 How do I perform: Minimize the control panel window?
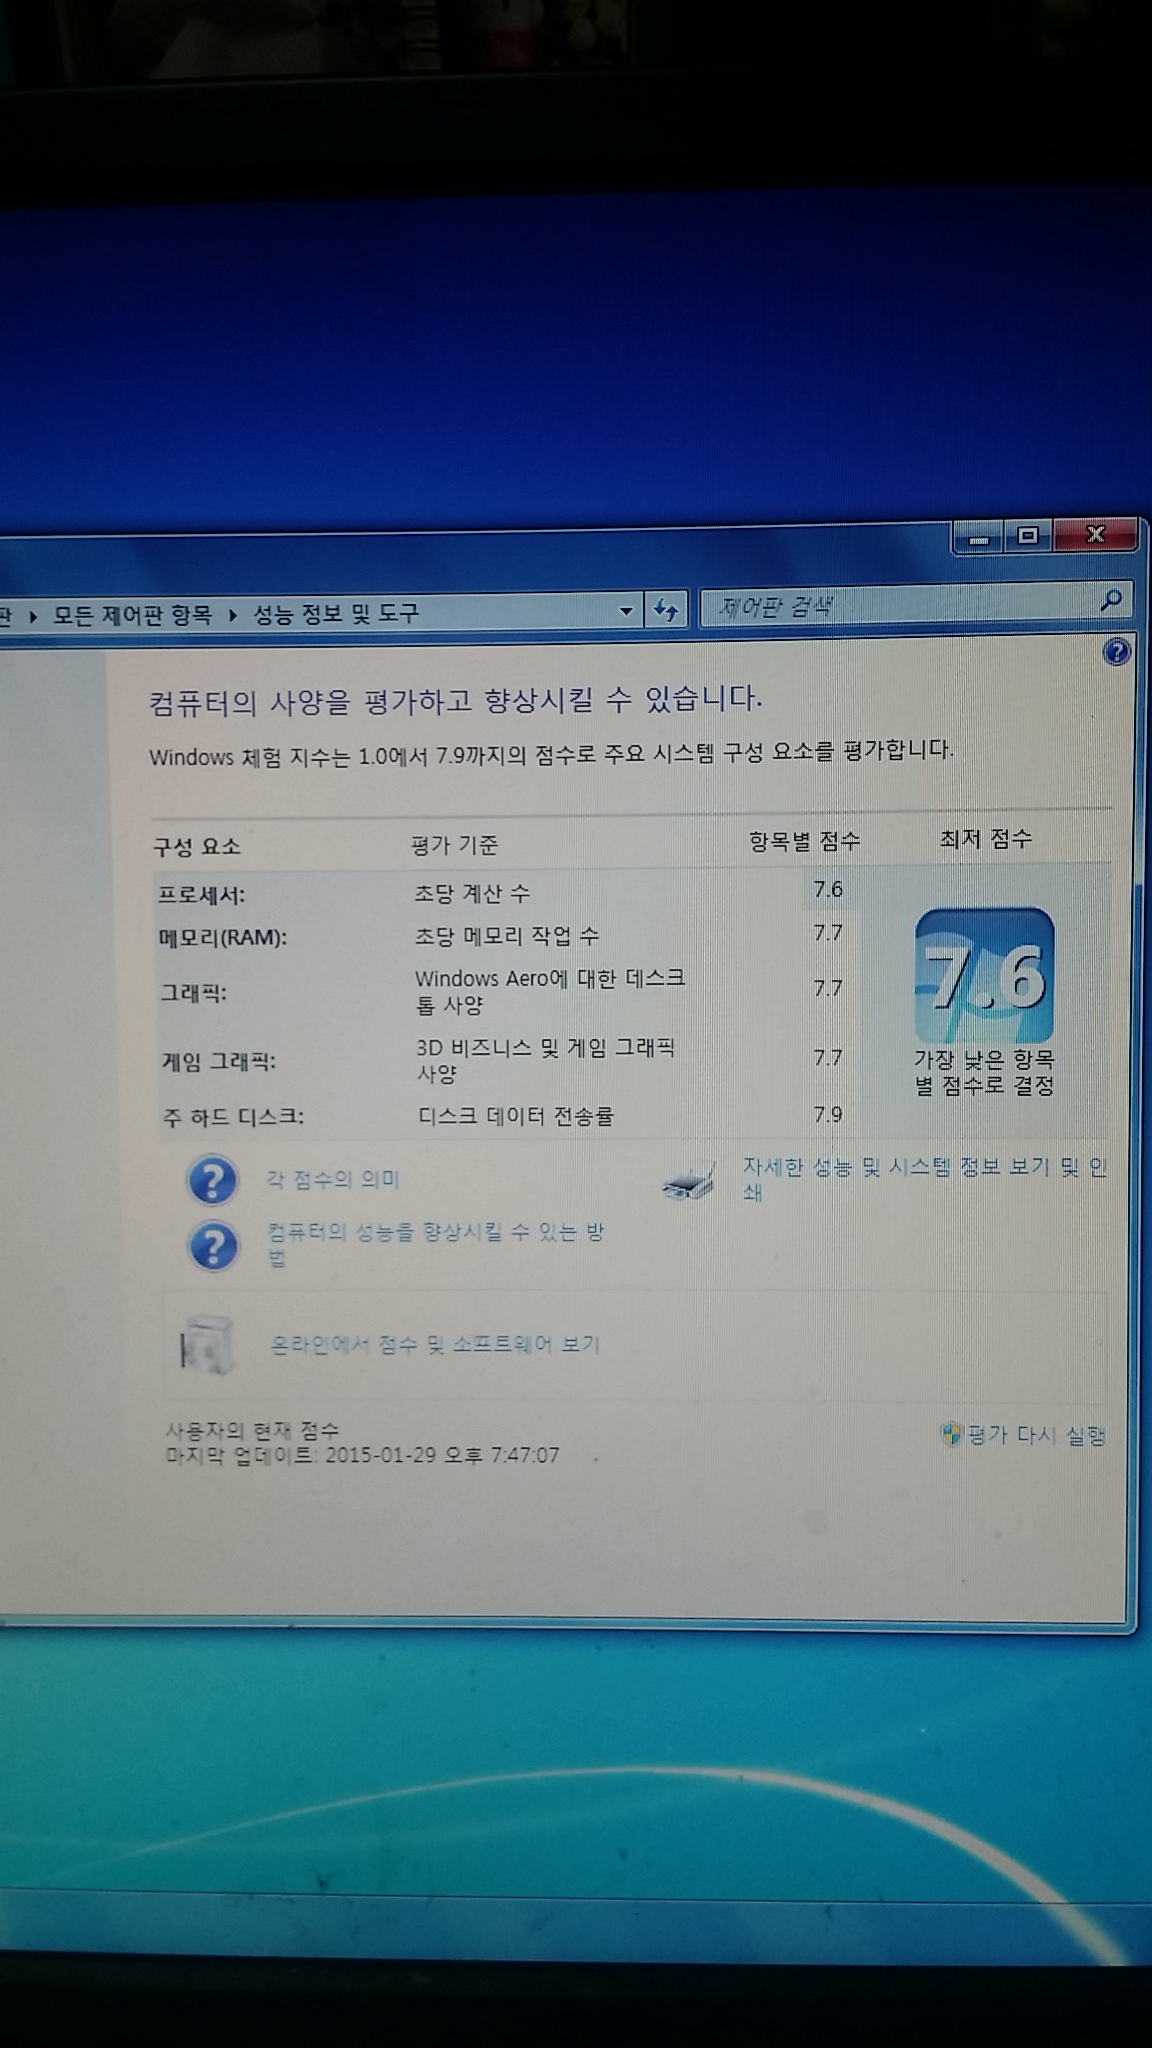[979, 539]
